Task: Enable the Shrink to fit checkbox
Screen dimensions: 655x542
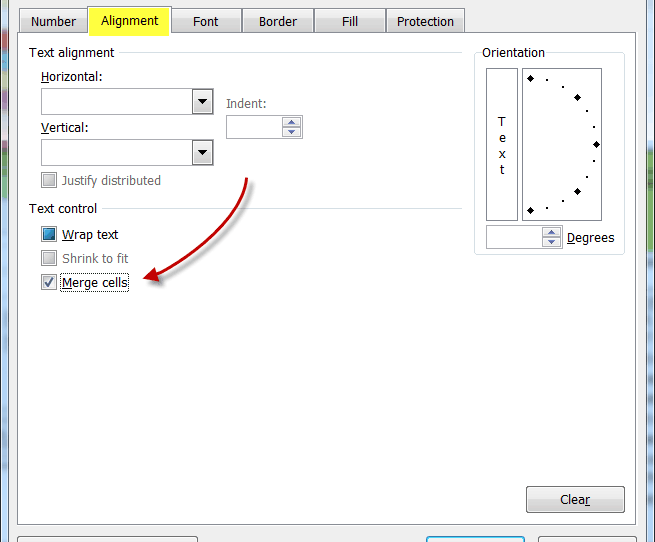Action: (x=49, y=258)
